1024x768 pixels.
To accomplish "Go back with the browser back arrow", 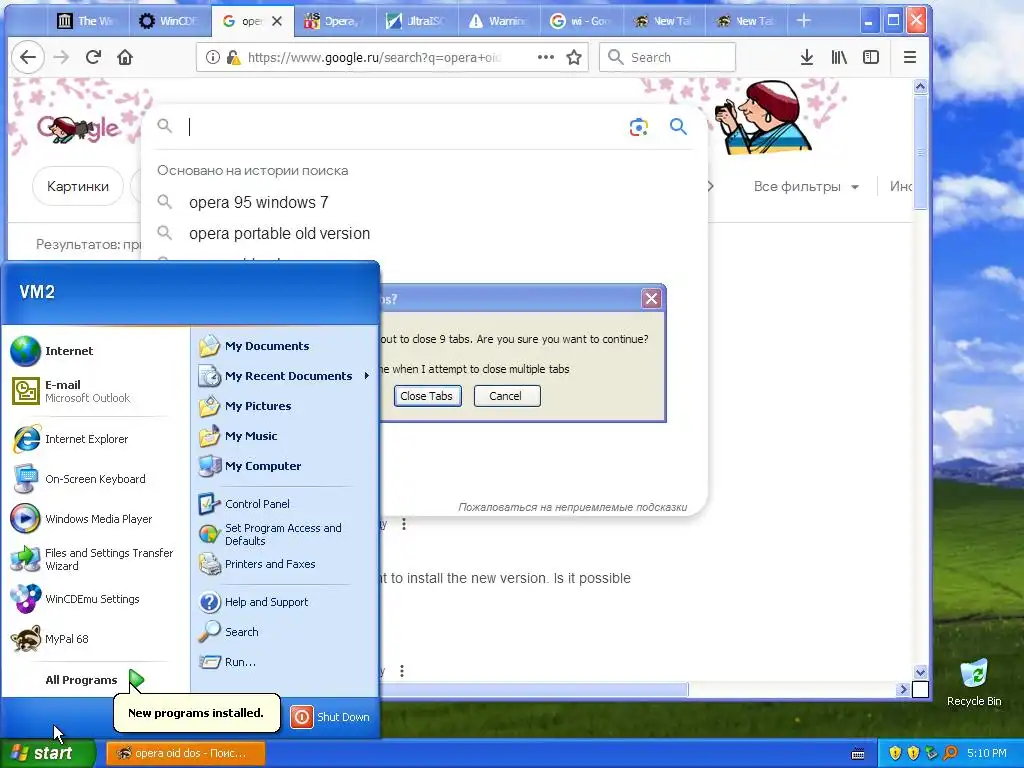I will point(27,57).
